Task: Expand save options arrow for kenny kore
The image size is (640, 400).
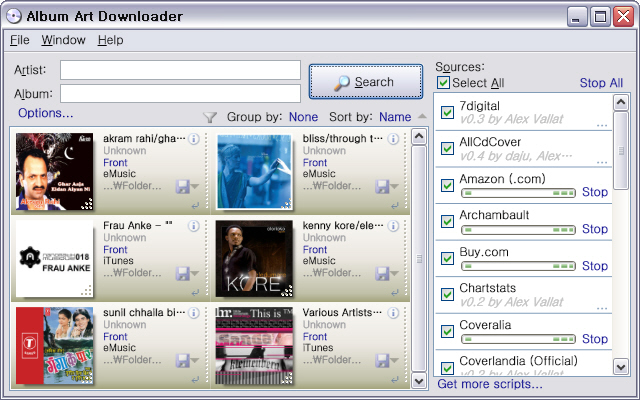Action: pos(394,274)
